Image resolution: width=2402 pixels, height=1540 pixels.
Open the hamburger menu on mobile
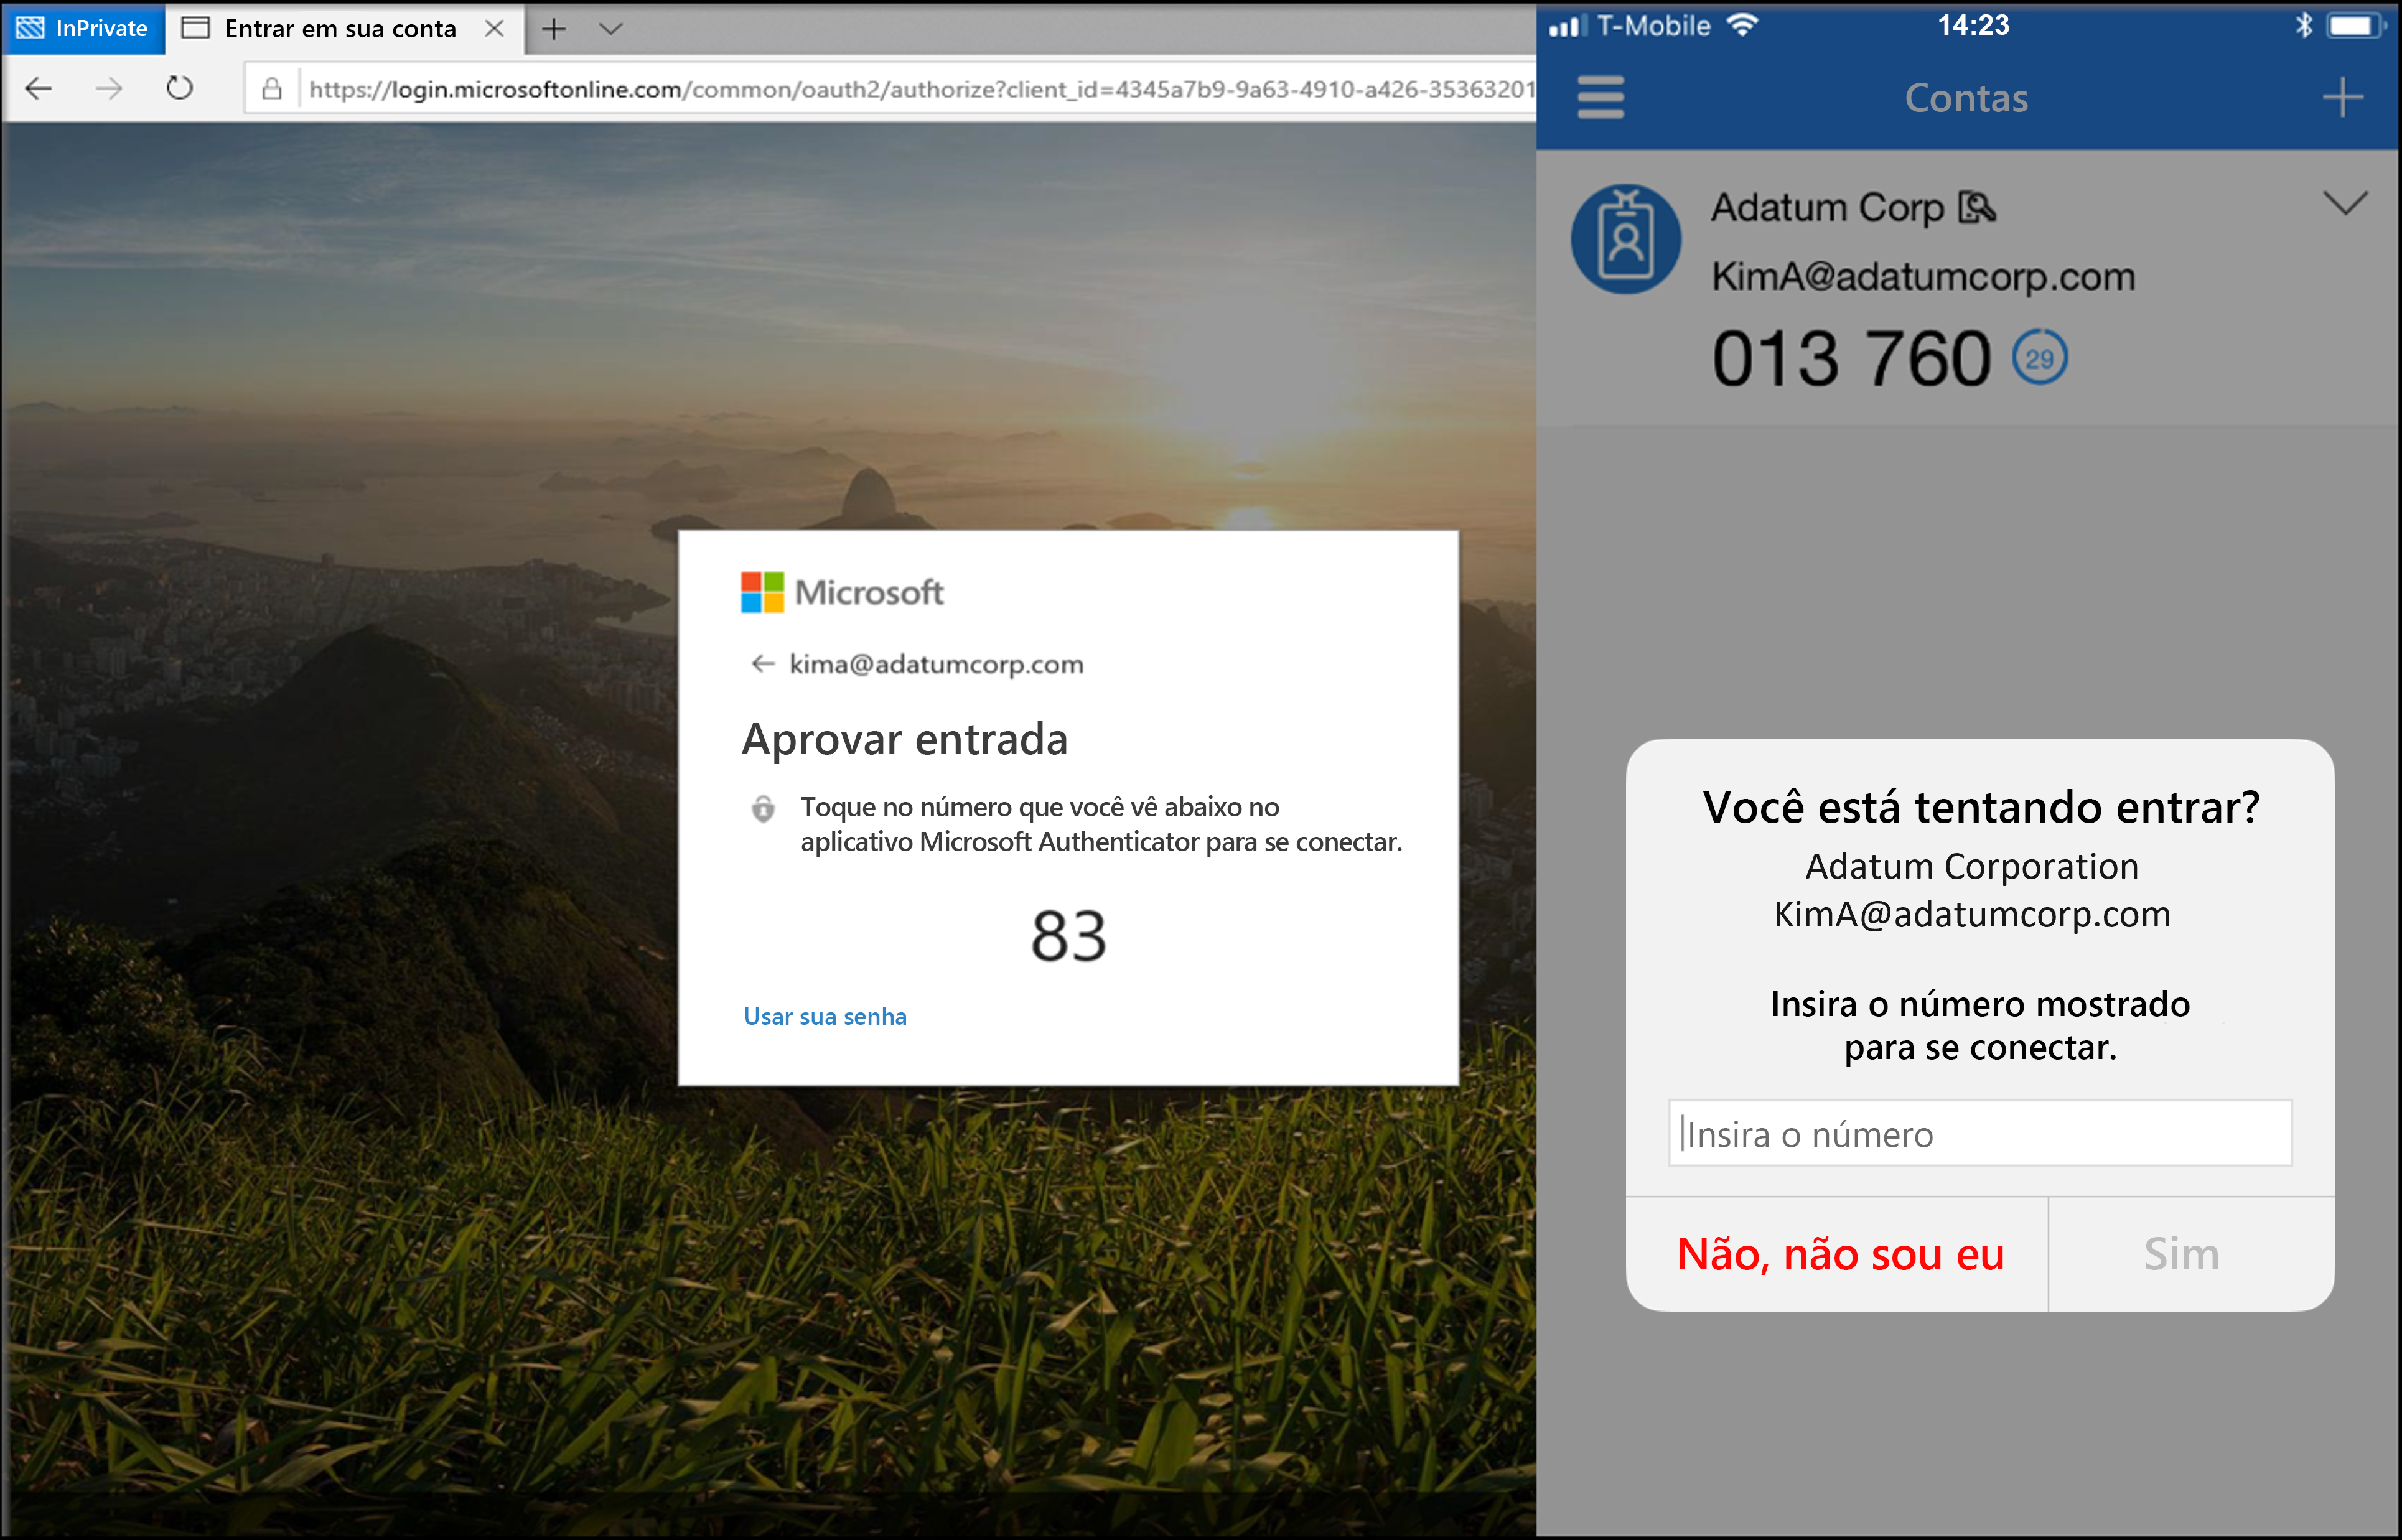pyautogui.click(x=1599, y=98)
